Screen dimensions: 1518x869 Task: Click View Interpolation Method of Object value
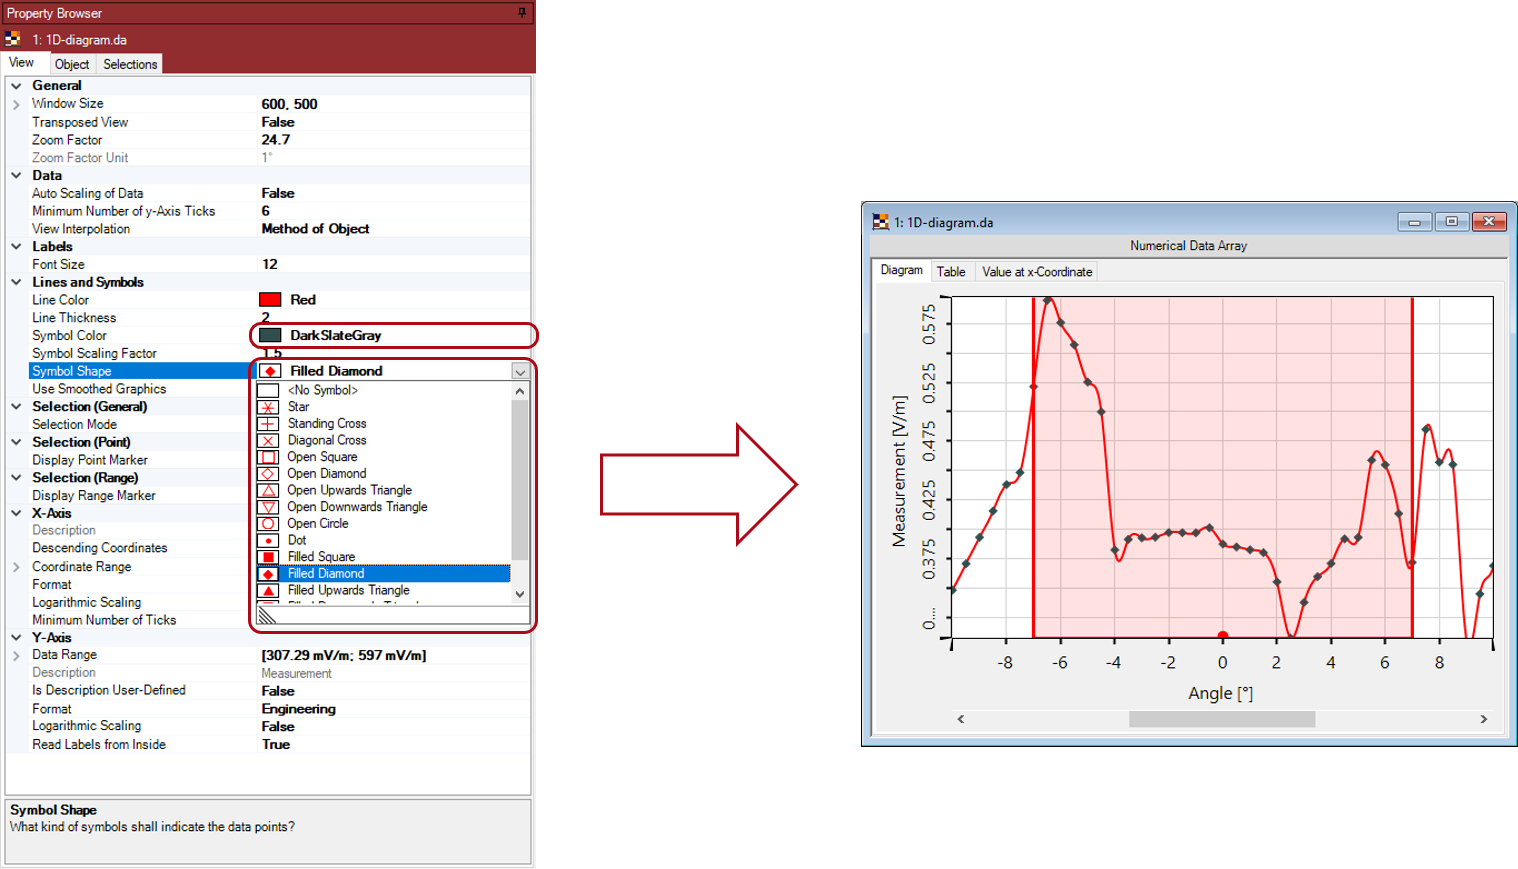click(x=315, y=229)
